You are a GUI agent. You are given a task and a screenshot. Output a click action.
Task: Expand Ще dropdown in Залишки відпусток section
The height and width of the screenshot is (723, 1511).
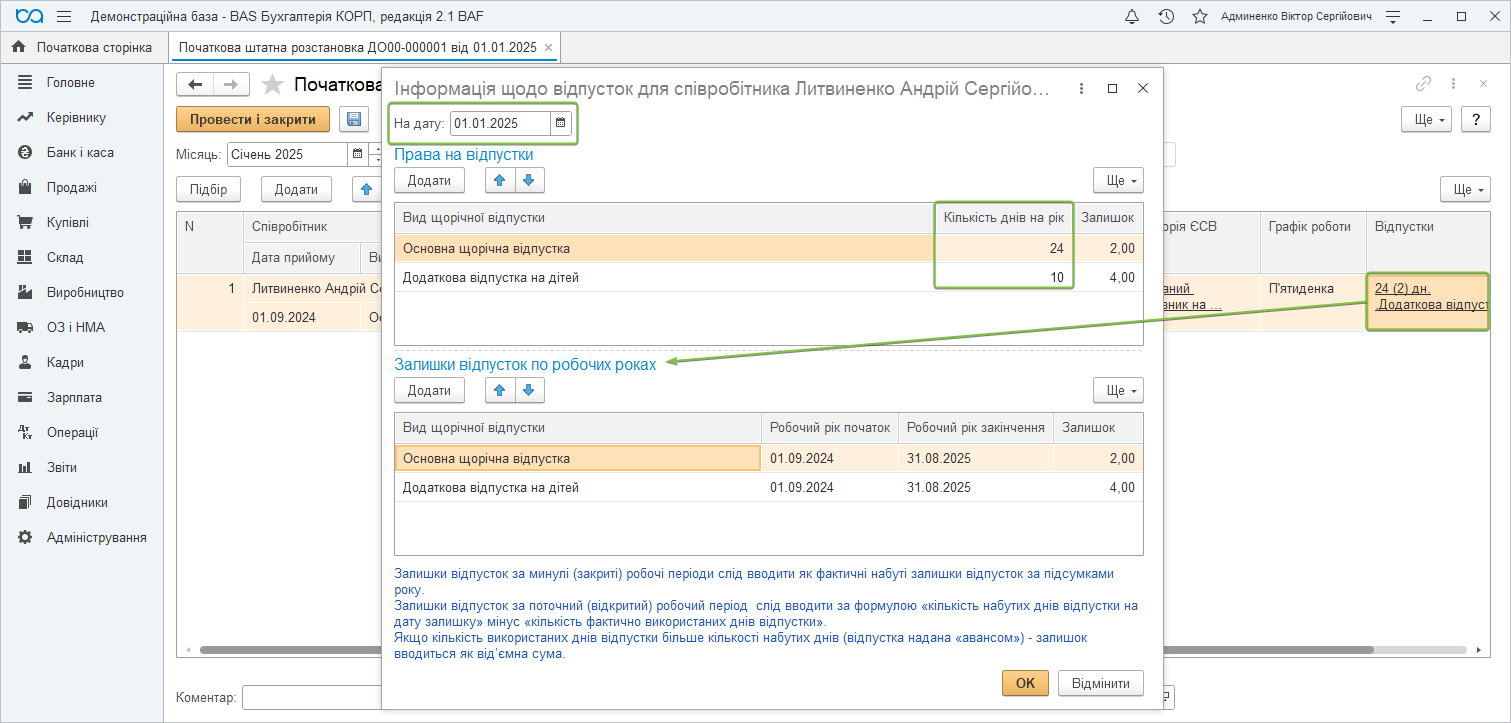(x=1117, y=391)
